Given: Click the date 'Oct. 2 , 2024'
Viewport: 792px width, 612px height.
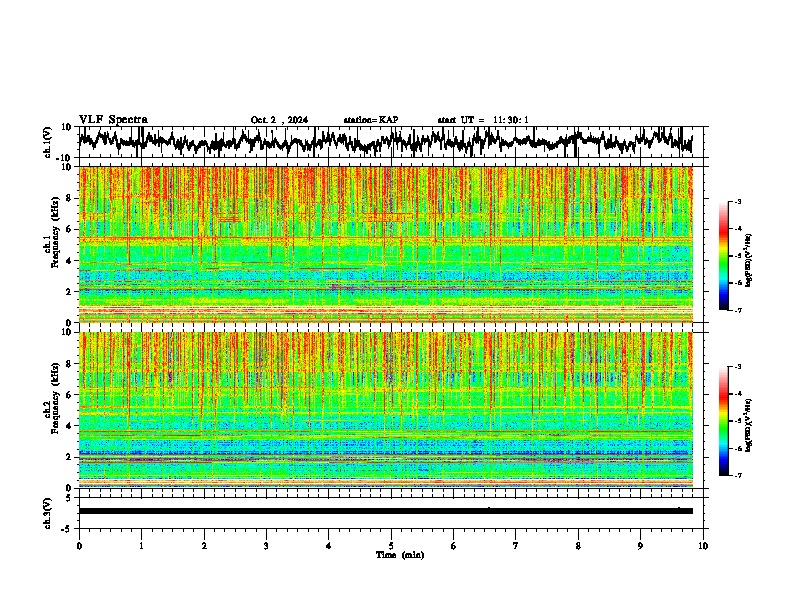Looking at the screenshot, I should pos(279,120).
